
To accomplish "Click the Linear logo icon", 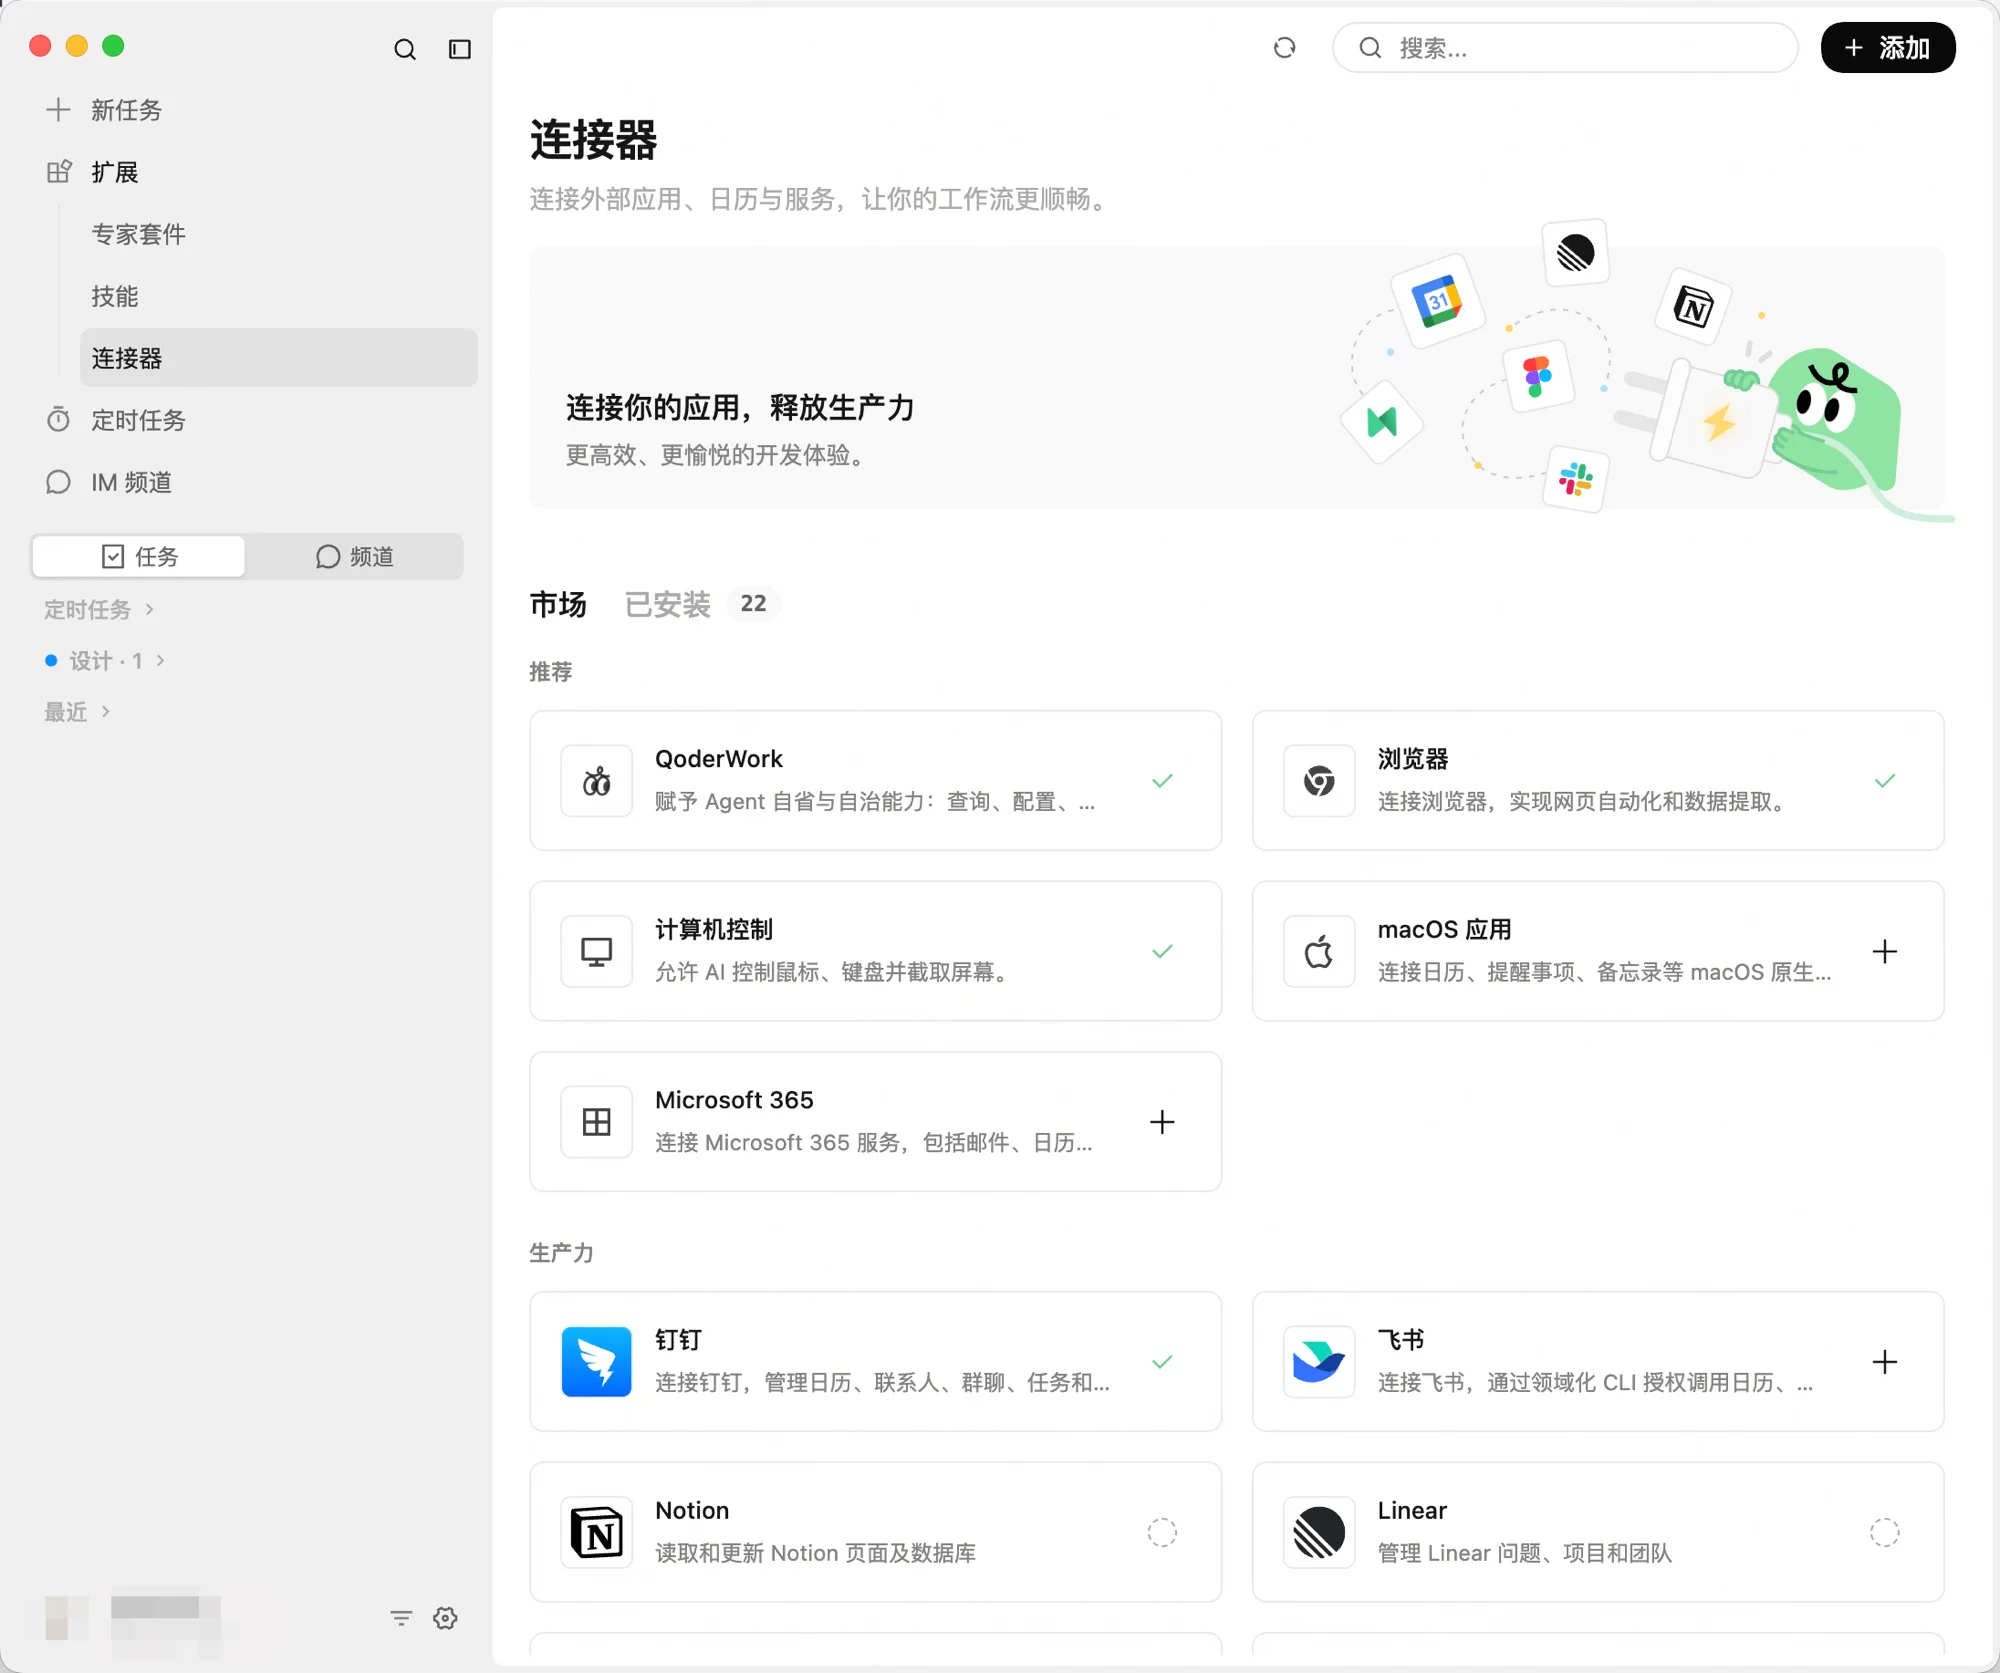I will (x=1319, y=1532).
